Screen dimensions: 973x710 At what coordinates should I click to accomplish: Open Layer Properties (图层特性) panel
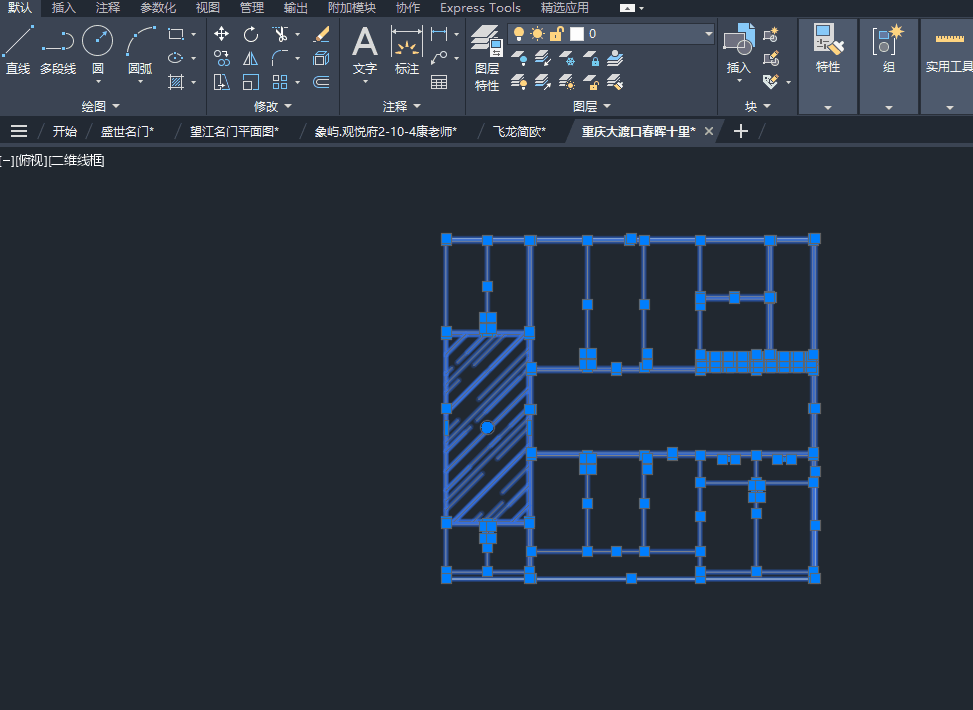pyautogui.click(x=487, y=58)
